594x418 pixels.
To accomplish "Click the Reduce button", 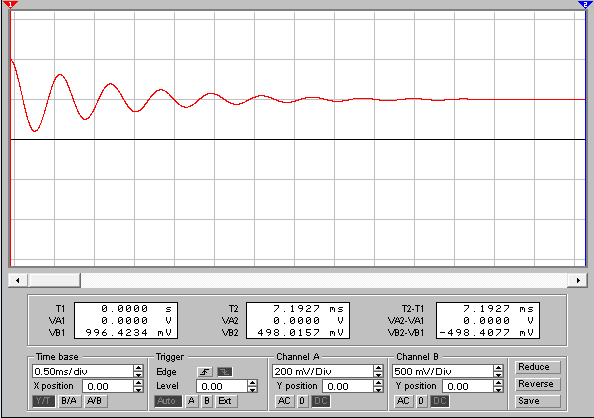I will pyautogui.click(x=537, y=367).
